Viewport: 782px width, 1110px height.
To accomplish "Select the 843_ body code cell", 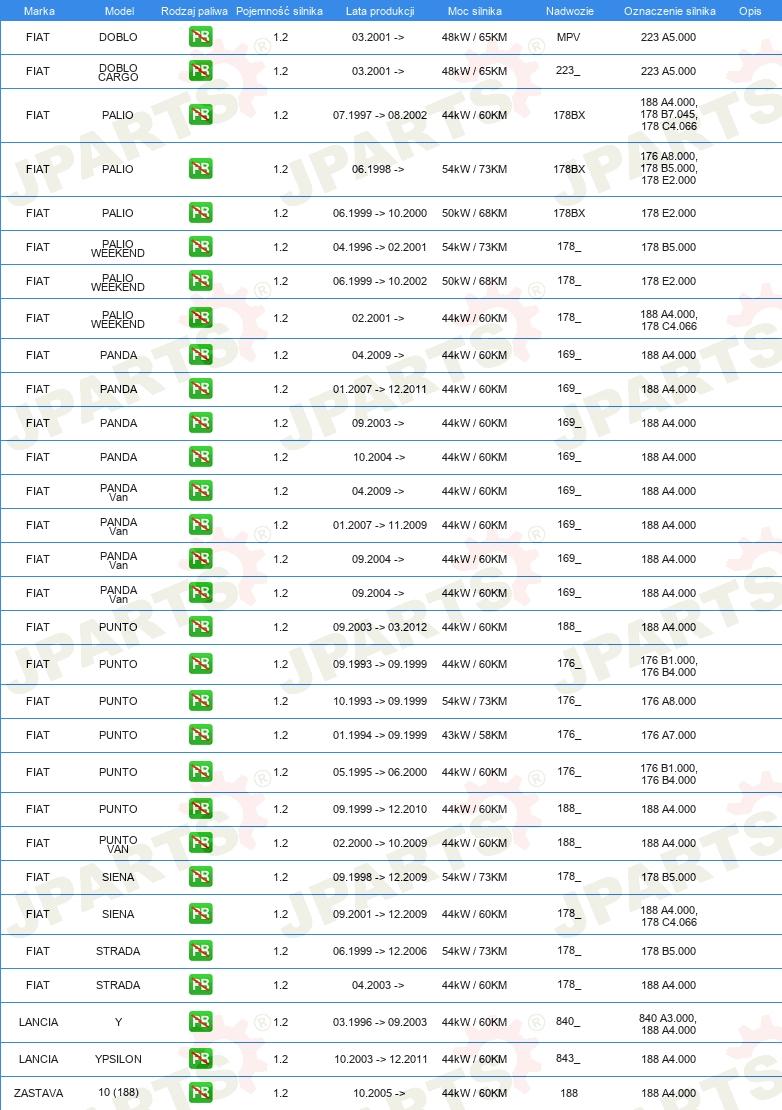I will pos(568,1058).
